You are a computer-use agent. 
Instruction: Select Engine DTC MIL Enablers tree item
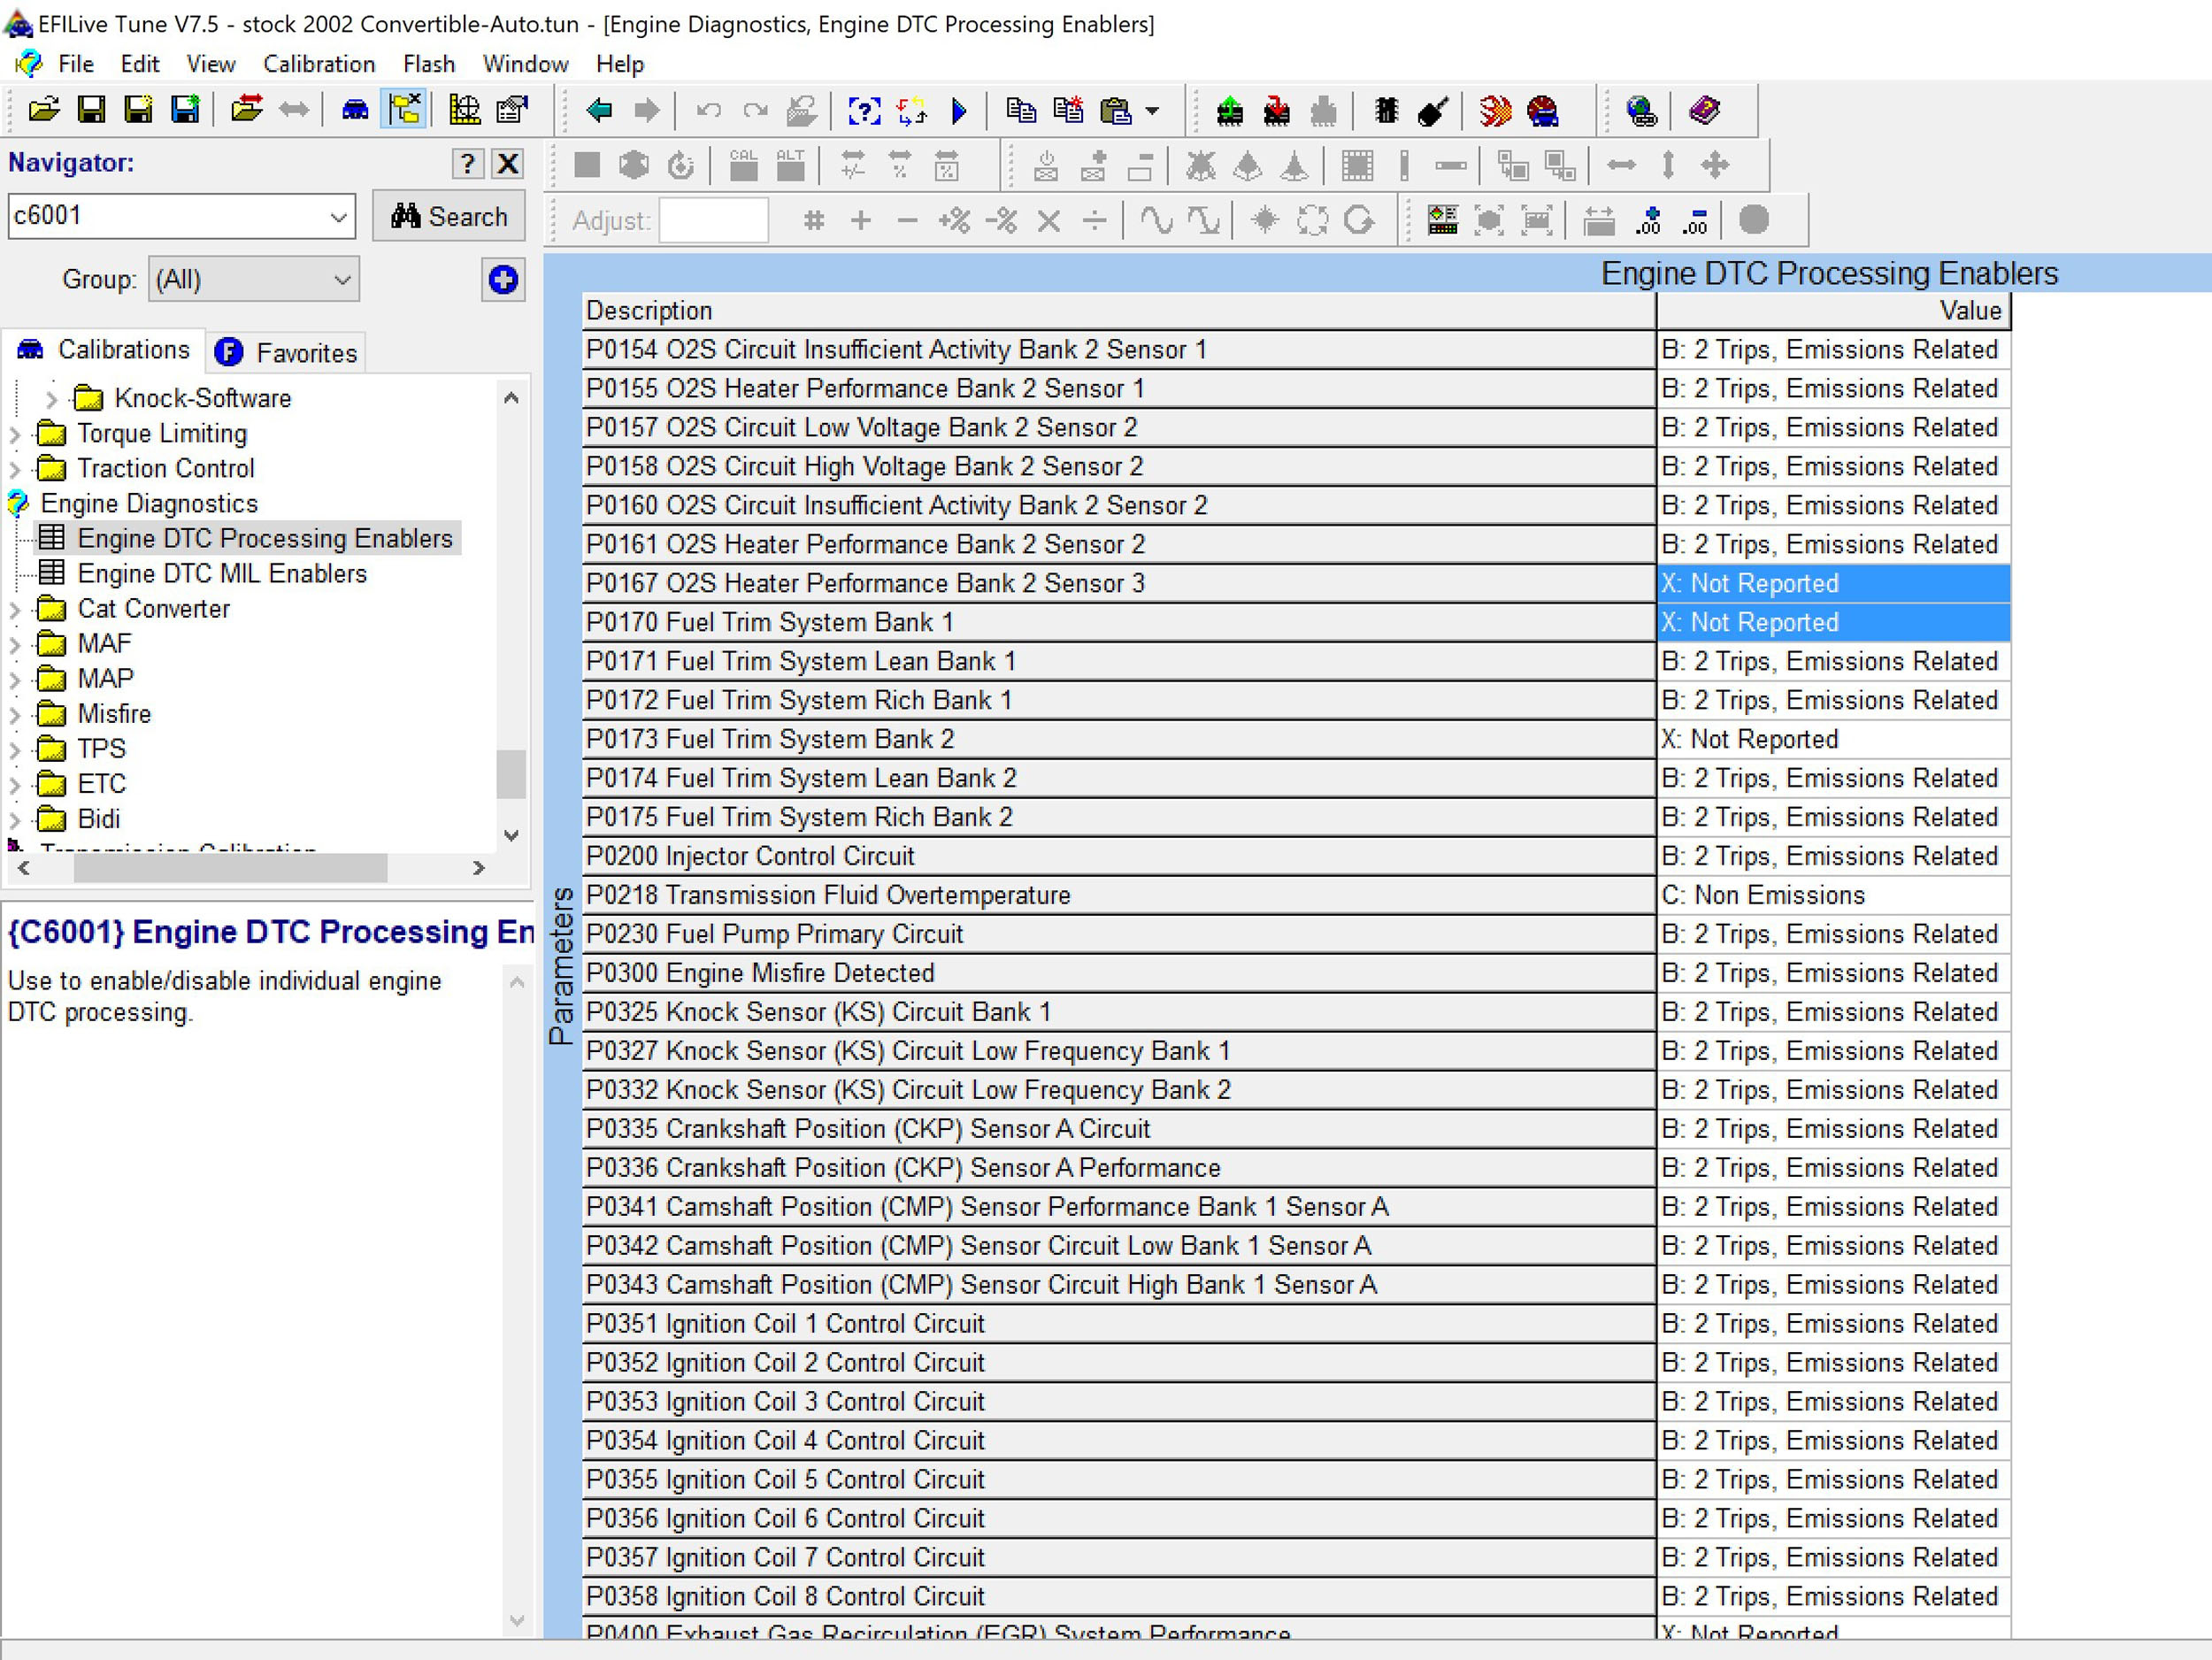[x=222, y=573]
